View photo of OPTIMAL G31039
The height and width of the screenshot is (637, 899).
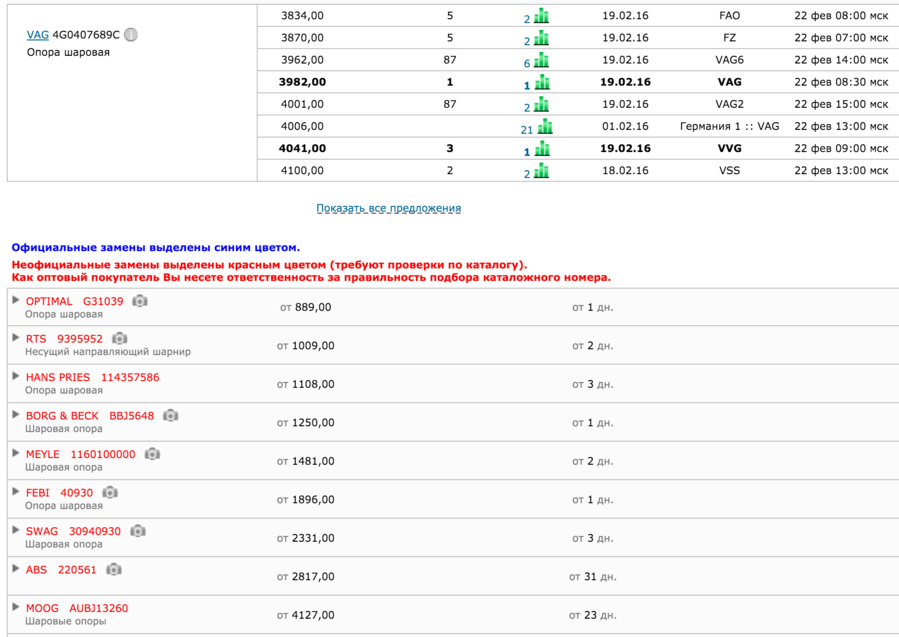[140, 301]
